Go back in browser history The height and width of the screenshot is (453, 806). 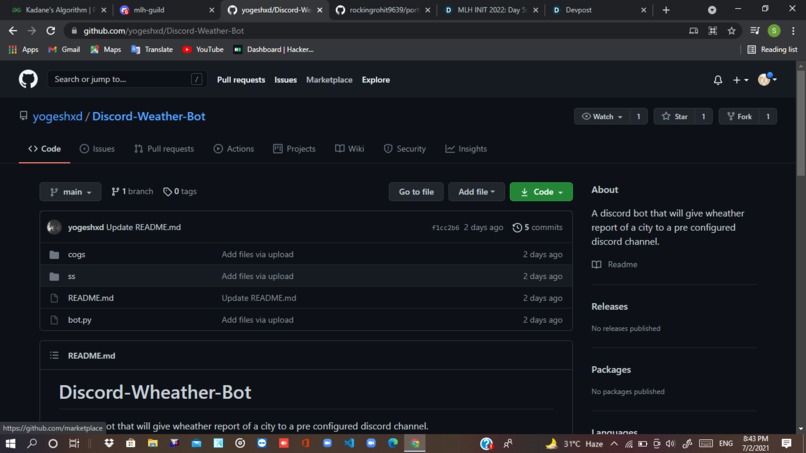[13, 31]
